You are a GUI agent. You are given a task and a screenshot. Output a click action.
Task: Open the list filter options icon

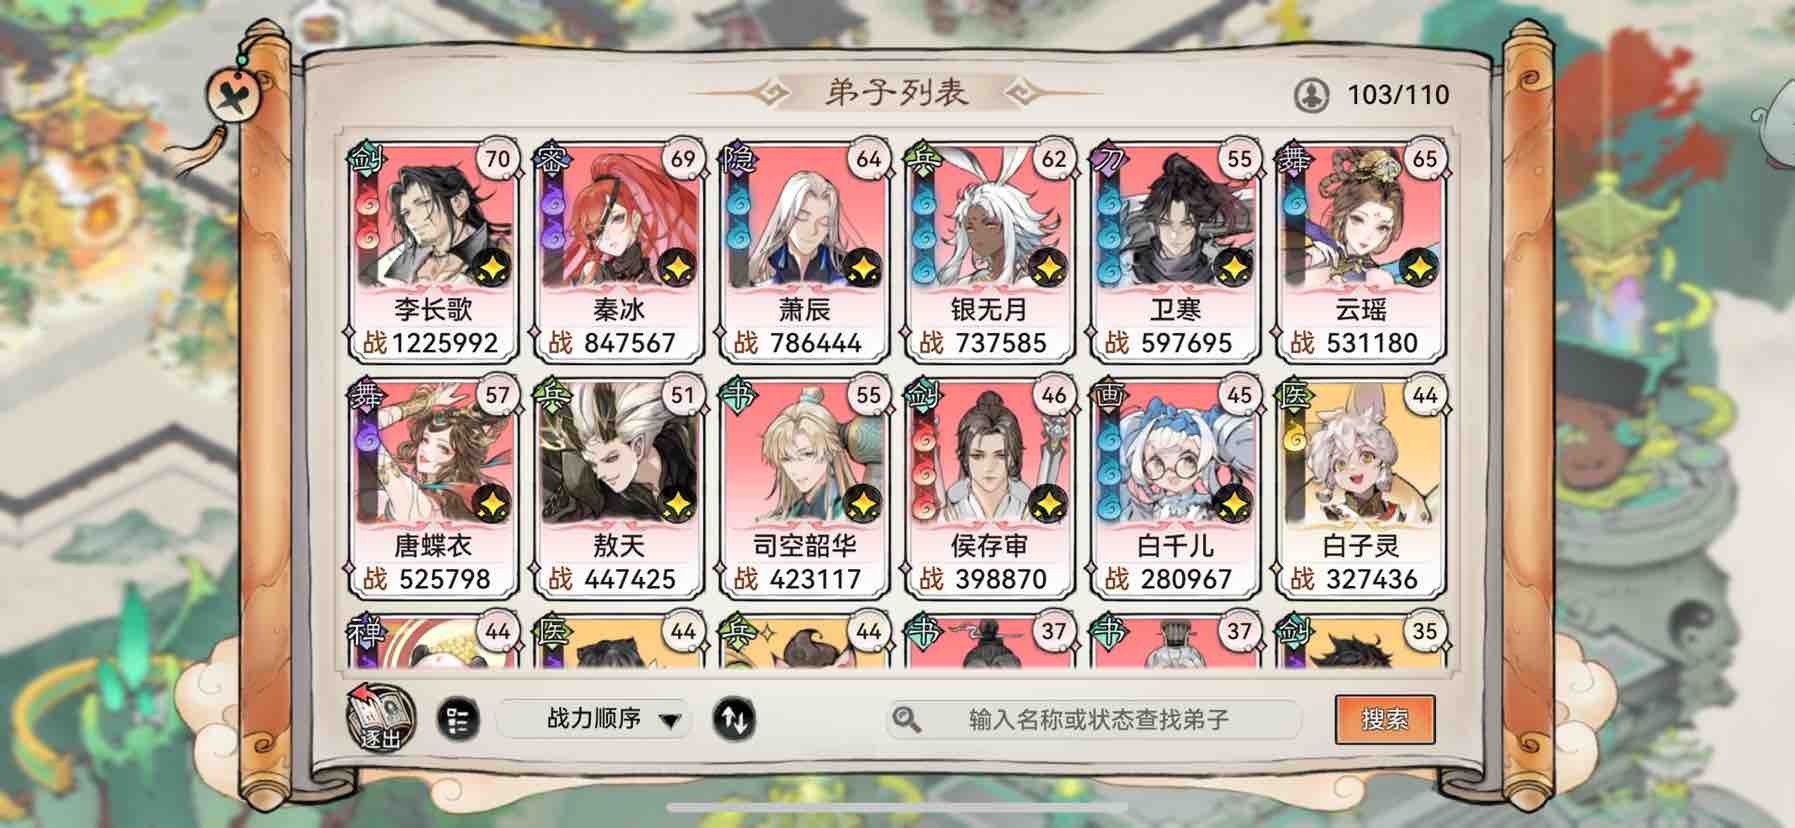point(458,719)
